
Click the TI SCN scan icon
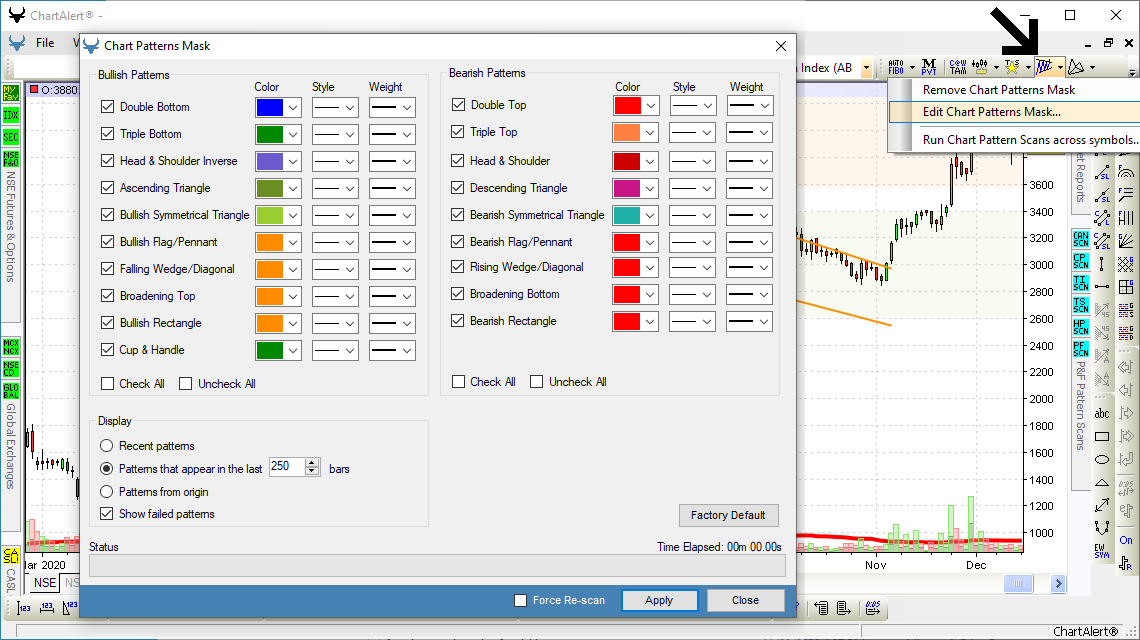tap(1081, 283)
